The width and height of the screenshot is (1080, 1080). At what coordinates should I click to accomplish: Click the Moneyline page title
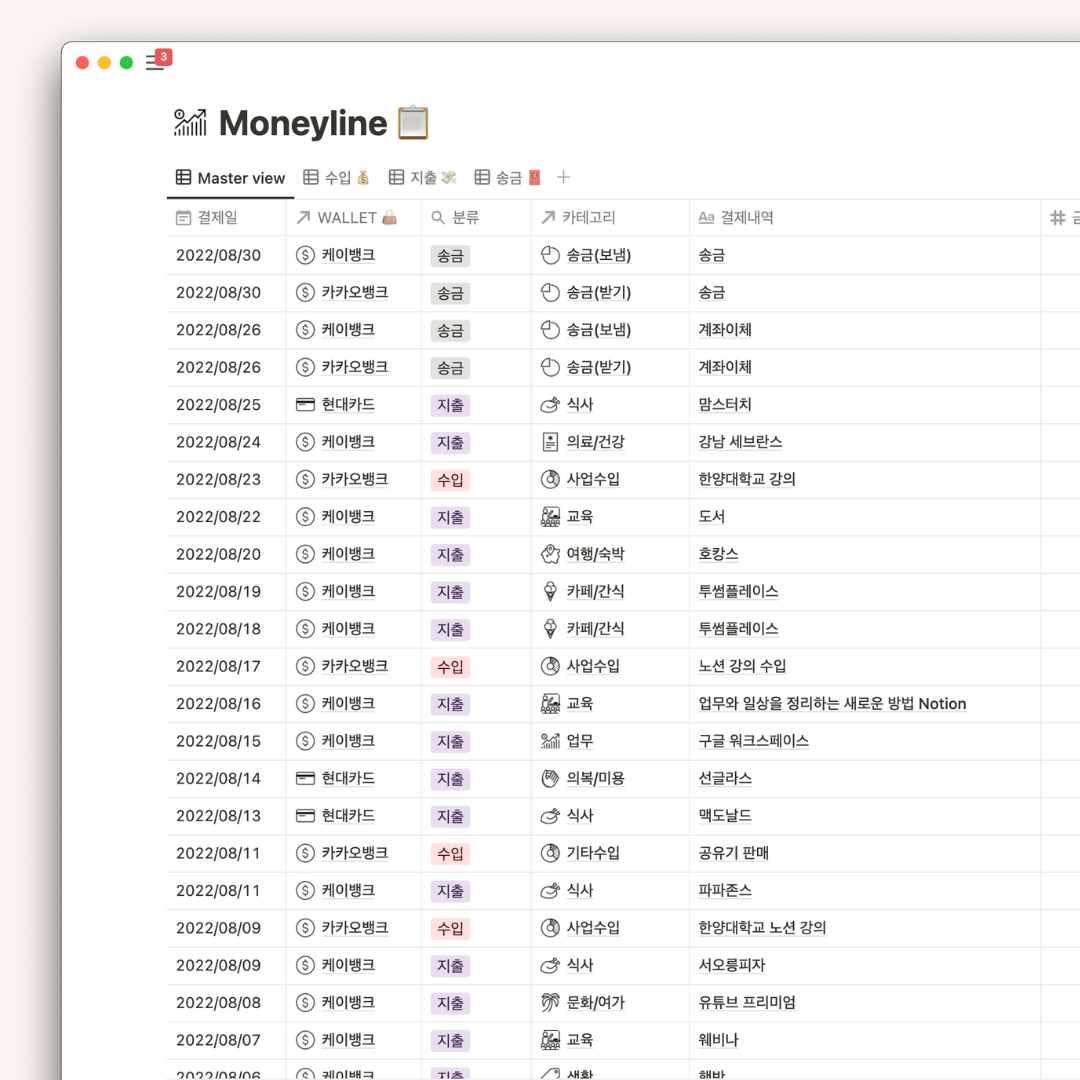[303, 123]
